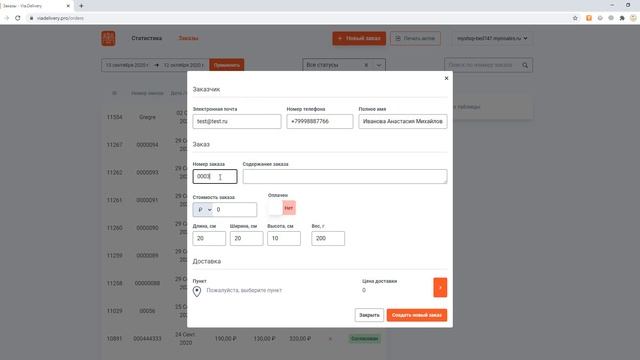Open a new browser tab
This screenshot has width=640, height=360.
point(81,6)
